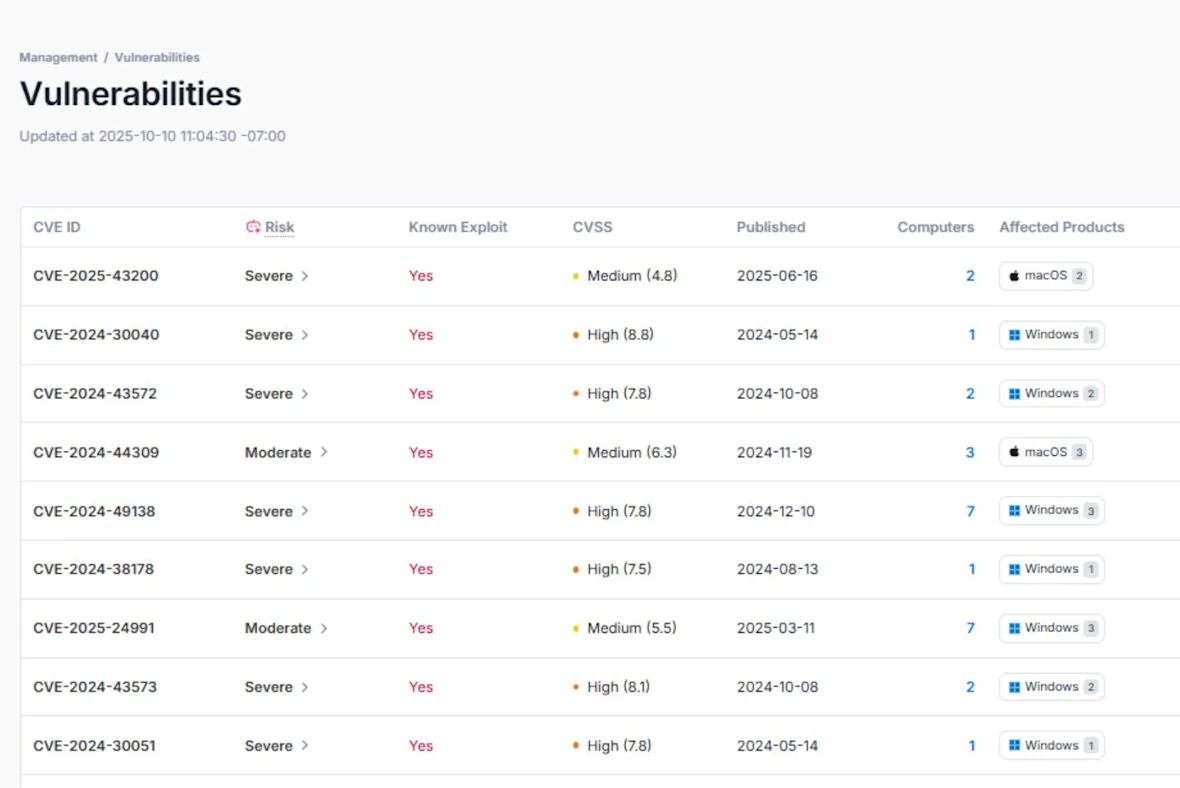The width and height of the screenshot is (1180, 788).
Task: Sort by the CVSS column header
Action: pyautogui.click(x=592, y=227)
